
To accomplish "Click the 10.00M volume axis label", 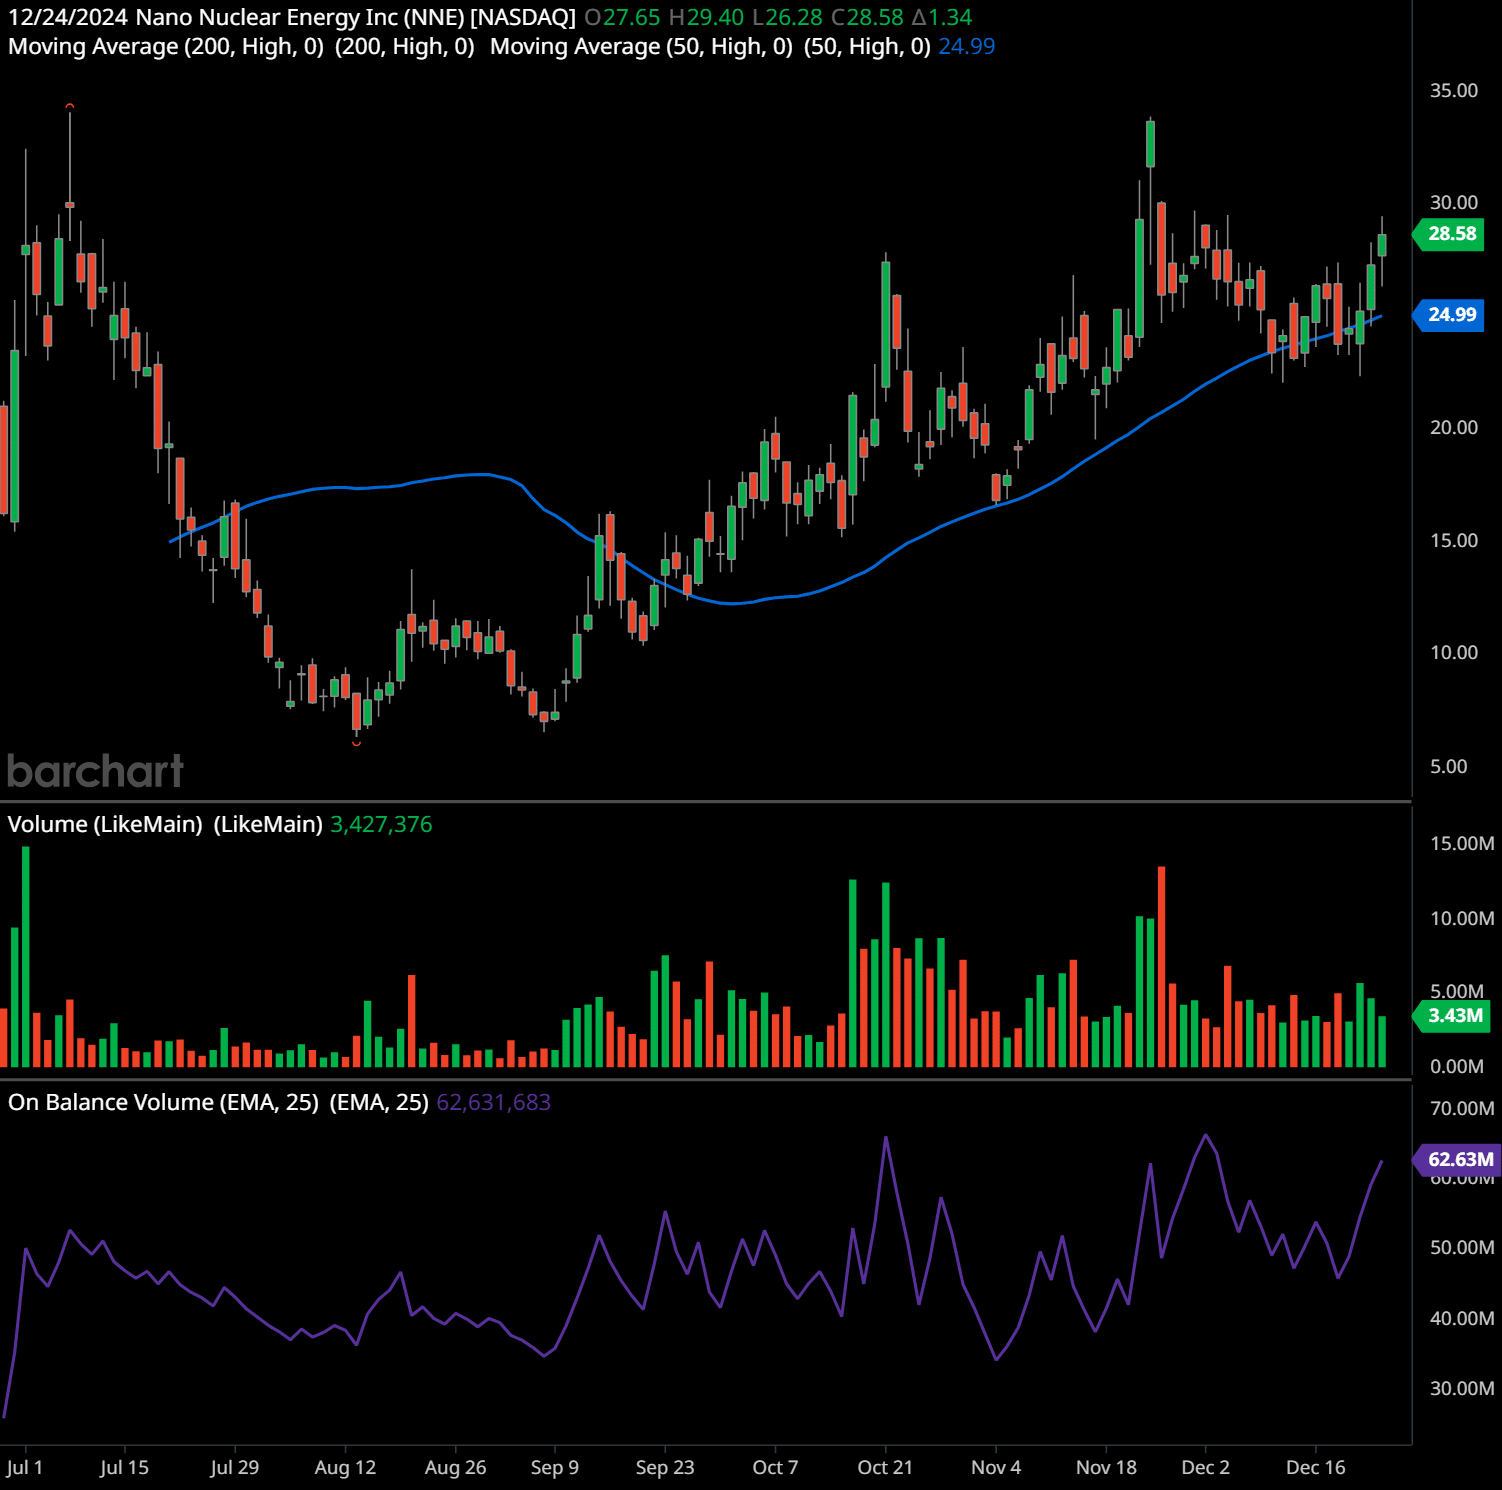I will tap(1462, 919).
